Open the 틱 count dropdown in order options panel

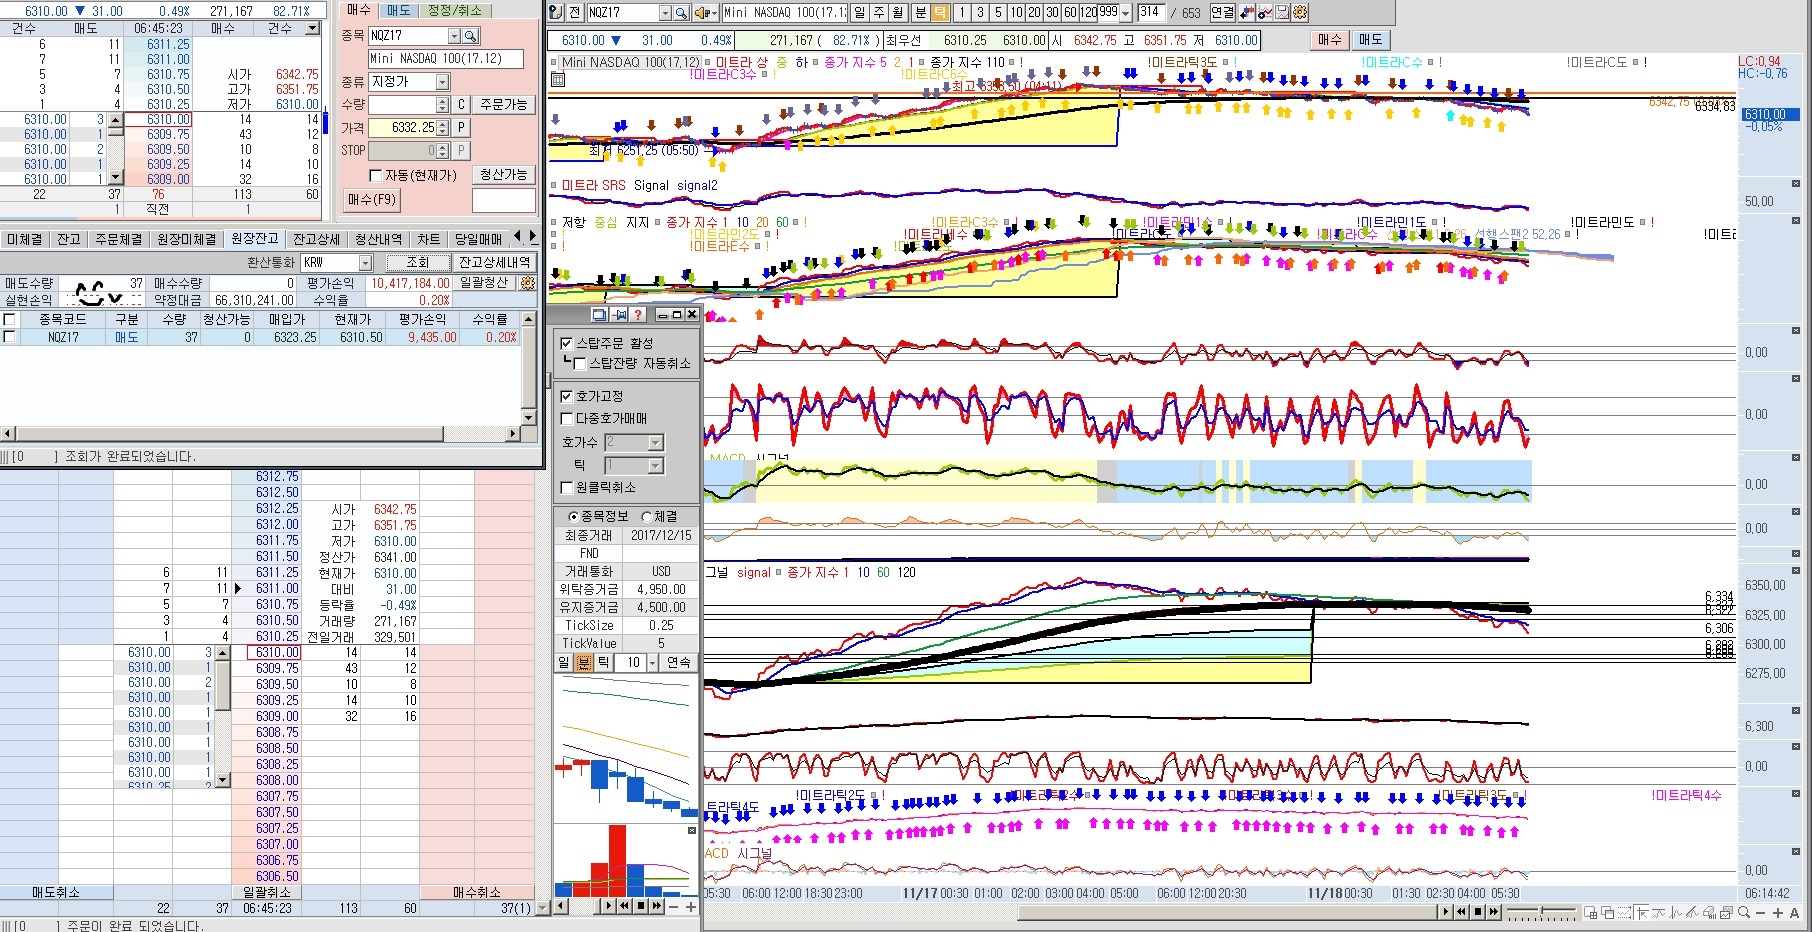click(x=656, y=466)
